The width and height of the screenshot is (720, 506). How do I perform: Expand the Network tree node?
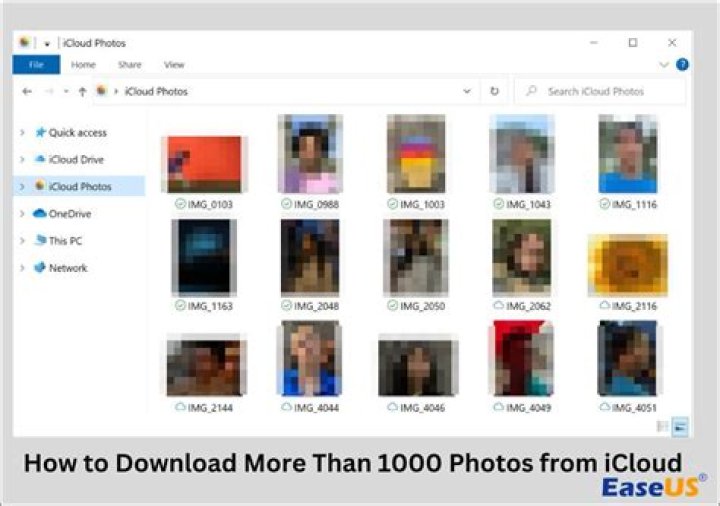click(22, 268)
